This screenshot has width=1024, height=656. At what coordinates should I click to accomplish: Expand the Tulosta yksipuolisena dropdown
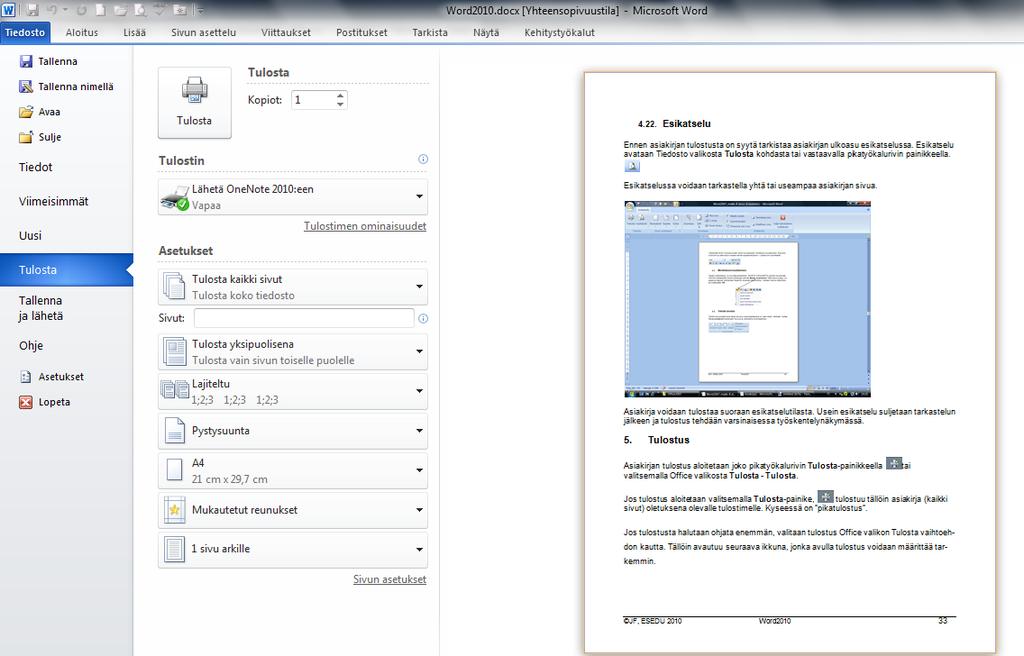[293, 352]
